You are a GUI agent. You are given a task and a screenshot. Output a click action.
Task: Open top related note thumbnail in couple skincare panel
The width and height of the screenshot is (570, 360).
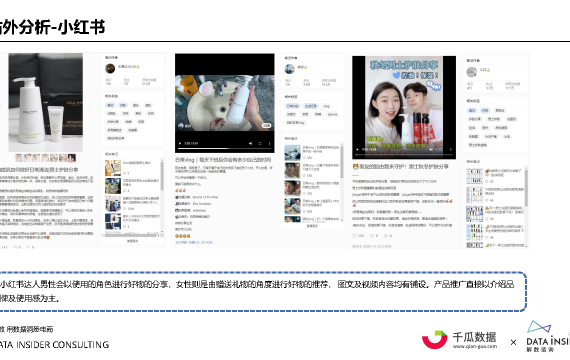[474, 176]
